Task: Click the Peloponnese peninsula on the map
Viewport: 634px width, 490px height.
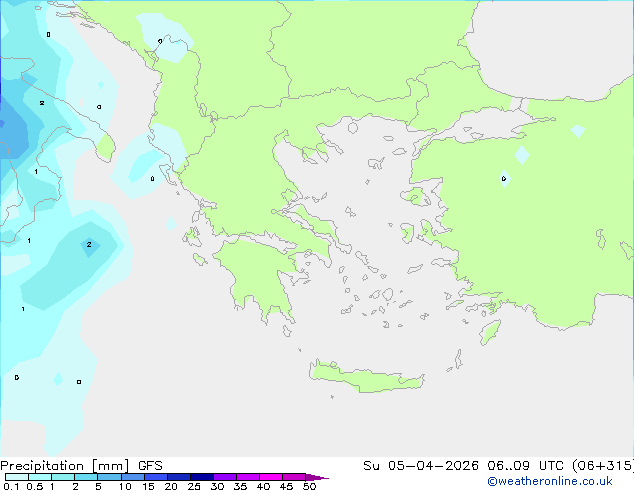Action: (x=259, y=275)
